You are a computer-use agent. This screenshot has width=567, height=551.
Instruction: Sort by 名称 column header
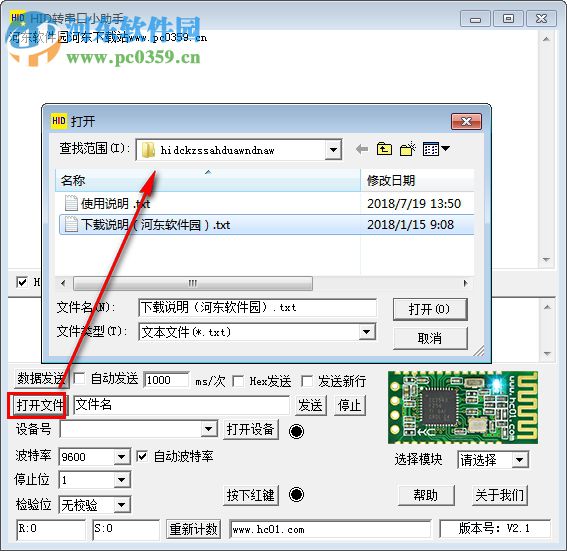click(x=208, y=180)
